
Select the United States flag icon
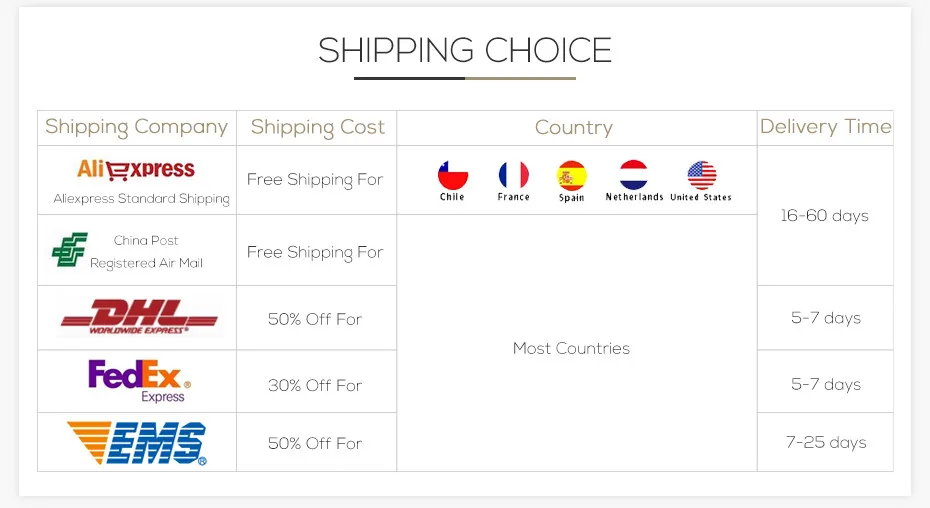click(x=701, y=176)
